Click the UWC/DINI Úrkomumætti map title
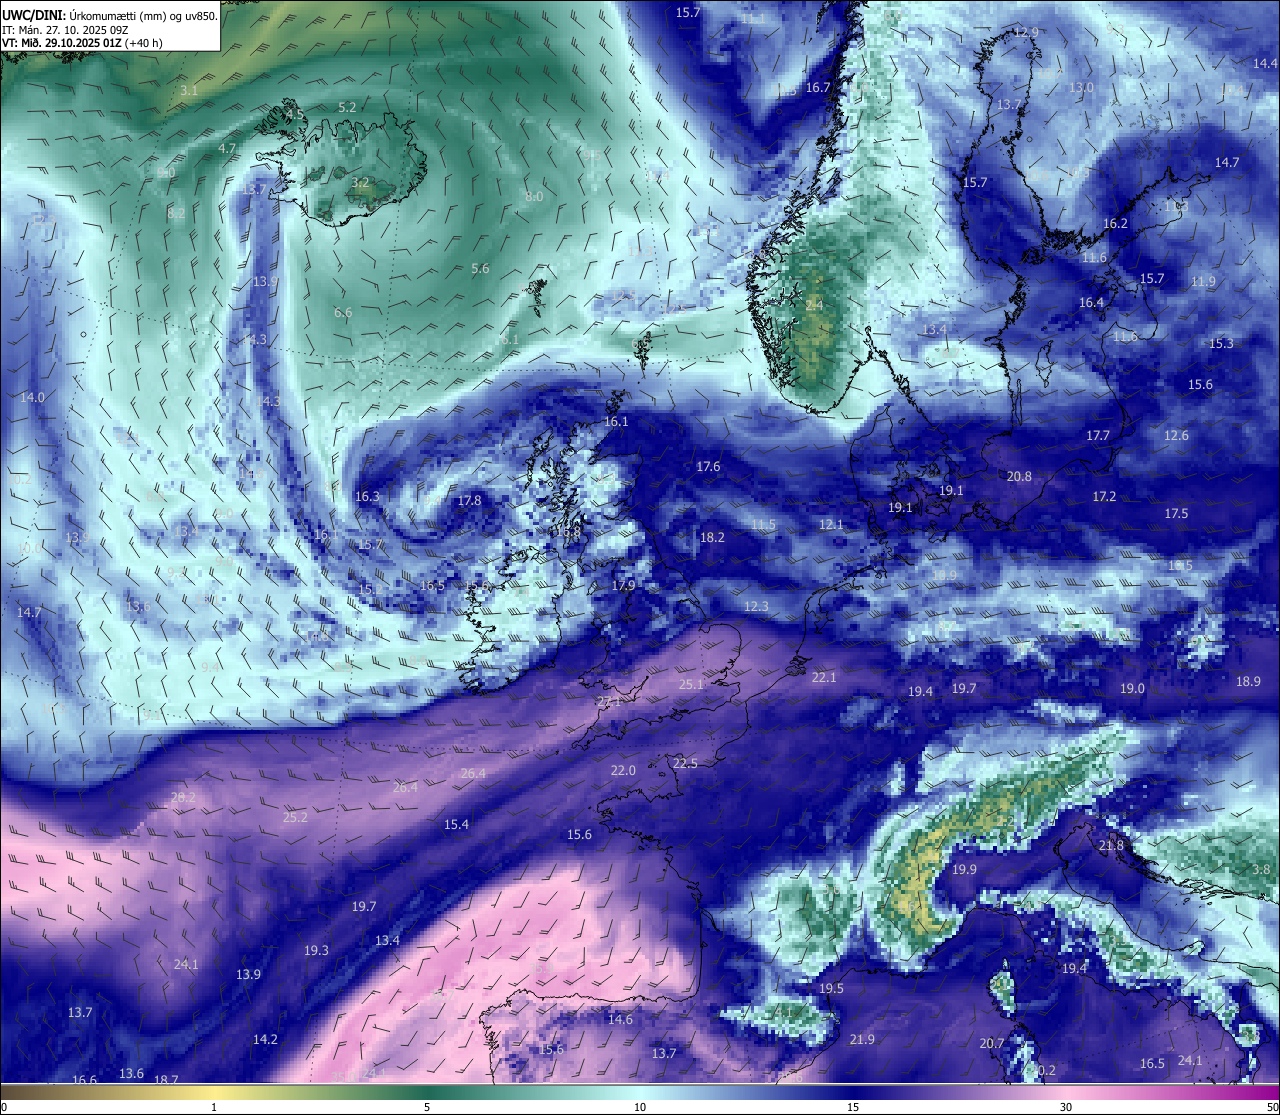 [109, 15]
